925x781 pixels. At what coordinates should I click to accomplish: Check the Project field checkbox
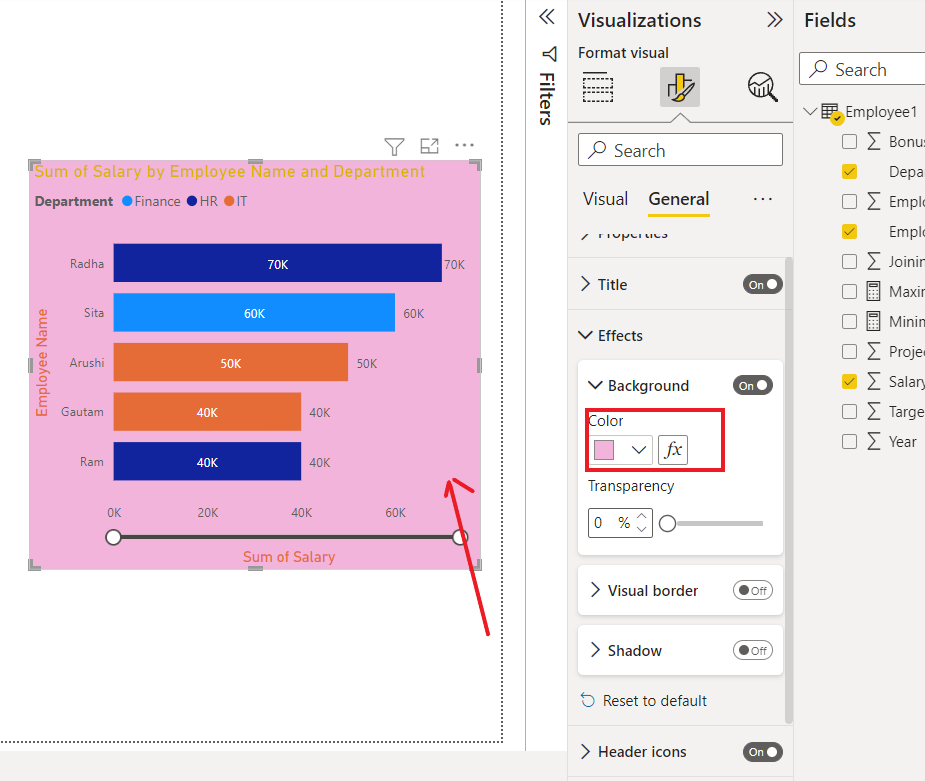pyautogui.click(x=849, y=352)
